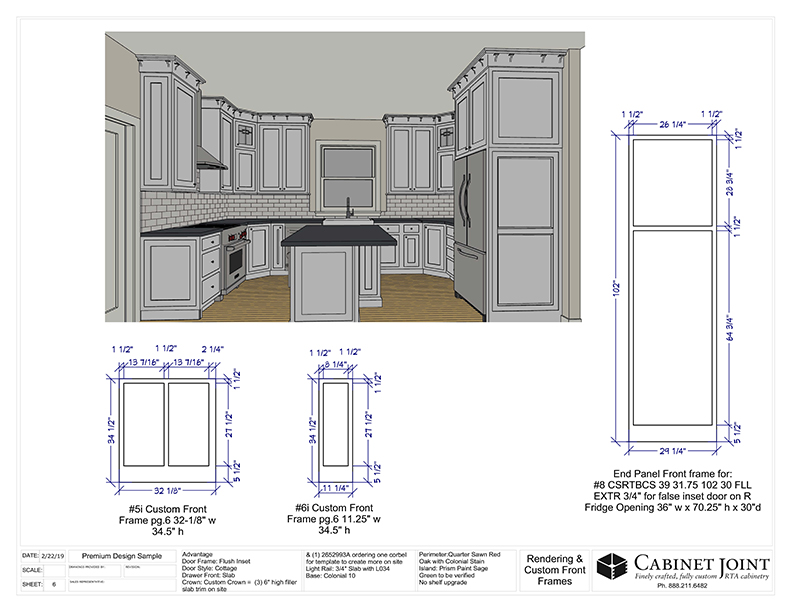The height and width of the screenshot is (612, 792).
Task: Click the 'Rendering & Custom Front Frames' sheet title
Action: coord(554,570)
